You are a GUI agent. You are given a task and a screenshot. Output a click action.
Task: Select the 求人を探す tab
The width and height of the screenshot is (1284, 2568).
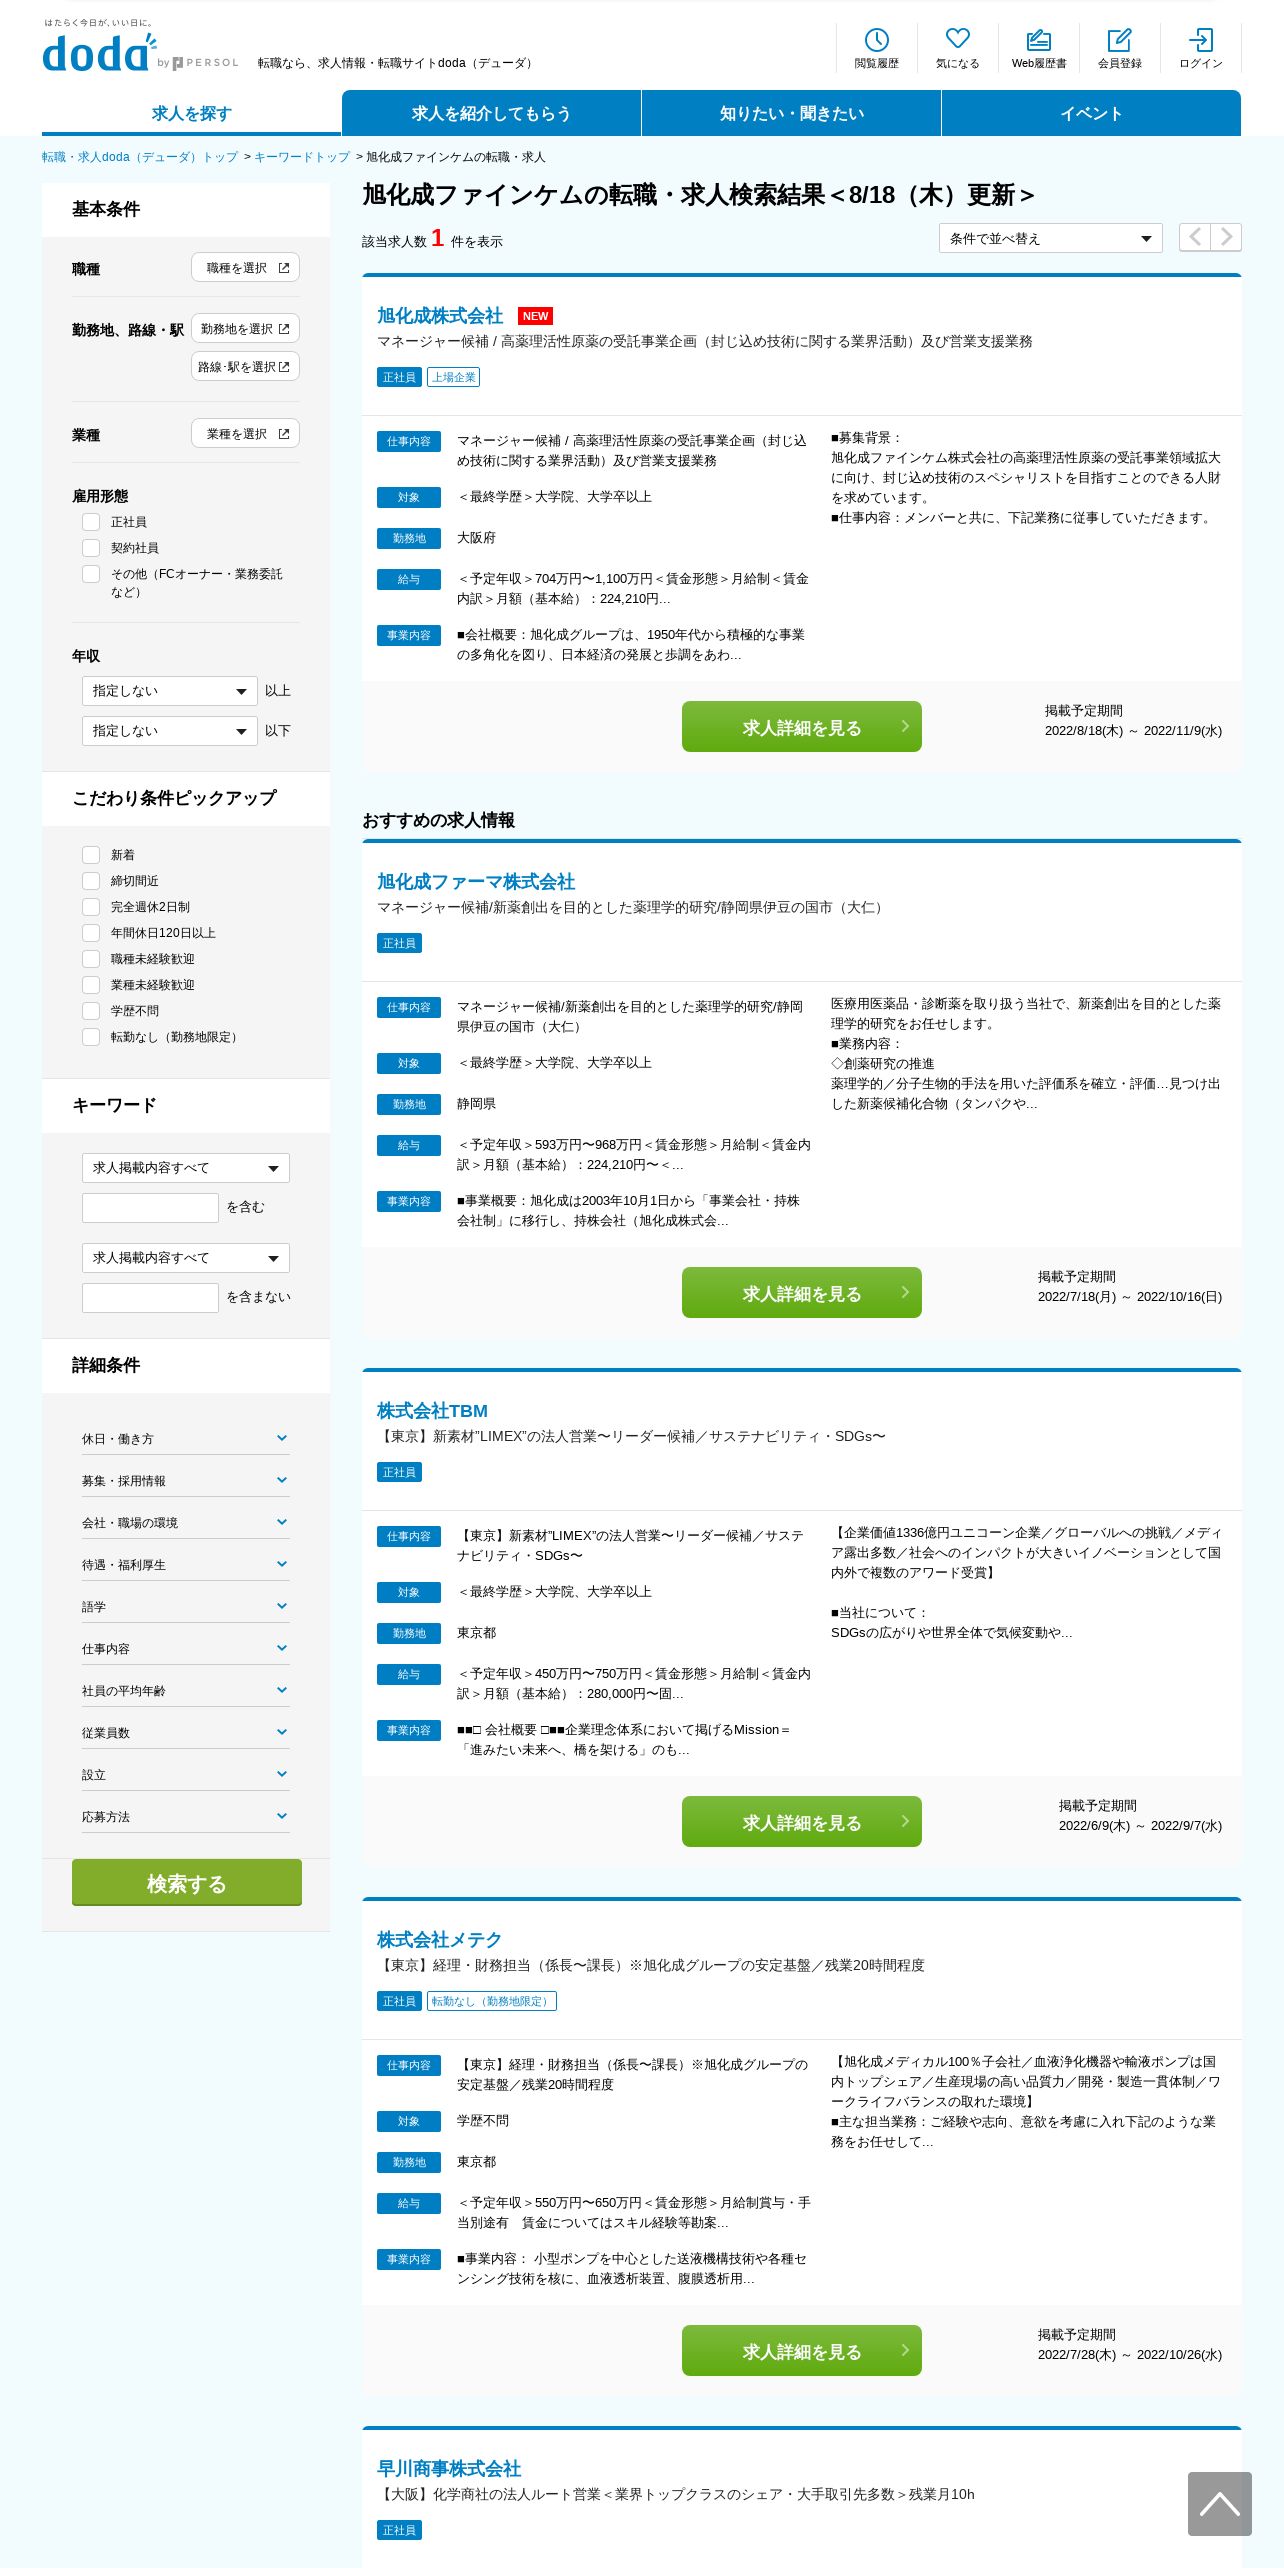(x=191, y=113)
